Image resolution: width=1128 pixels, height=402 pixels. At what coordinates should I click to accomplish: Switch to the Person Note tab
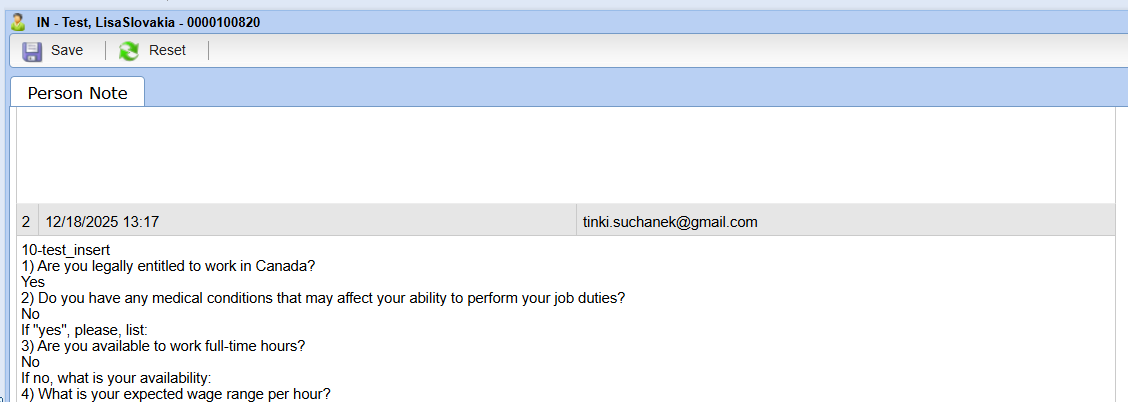point(77,93)
